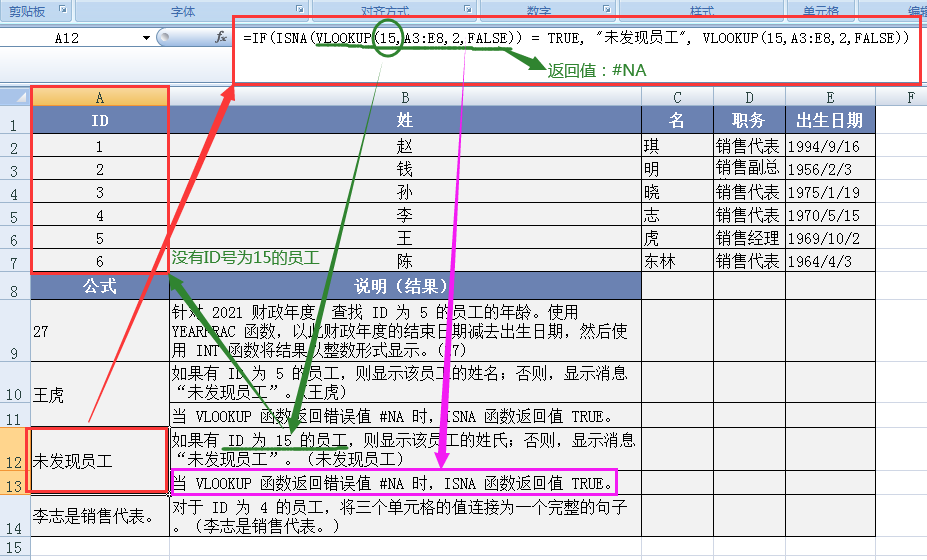Select birth date cell 1969/10/2
The height and width of the screenshot is (560, 927).
(x=830, y=238)
